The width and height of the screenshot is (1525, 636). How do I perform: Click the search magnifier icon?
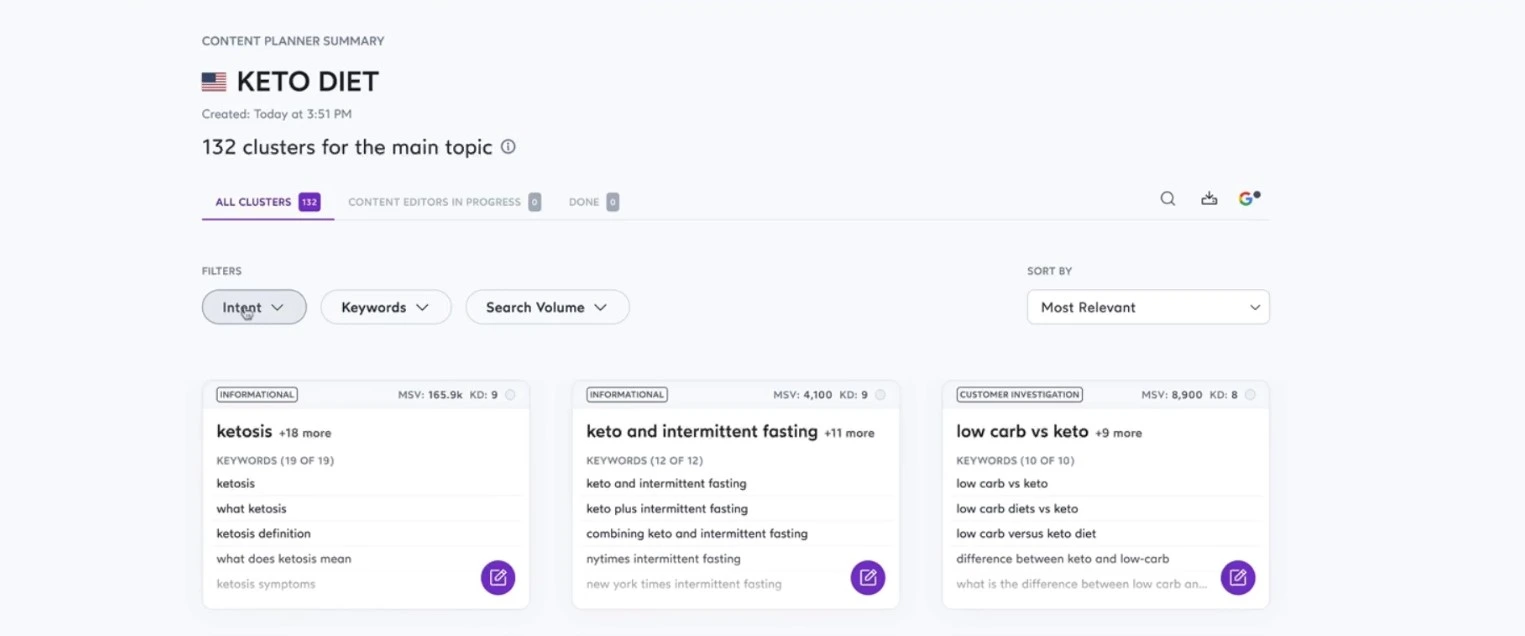[1167, 199]
